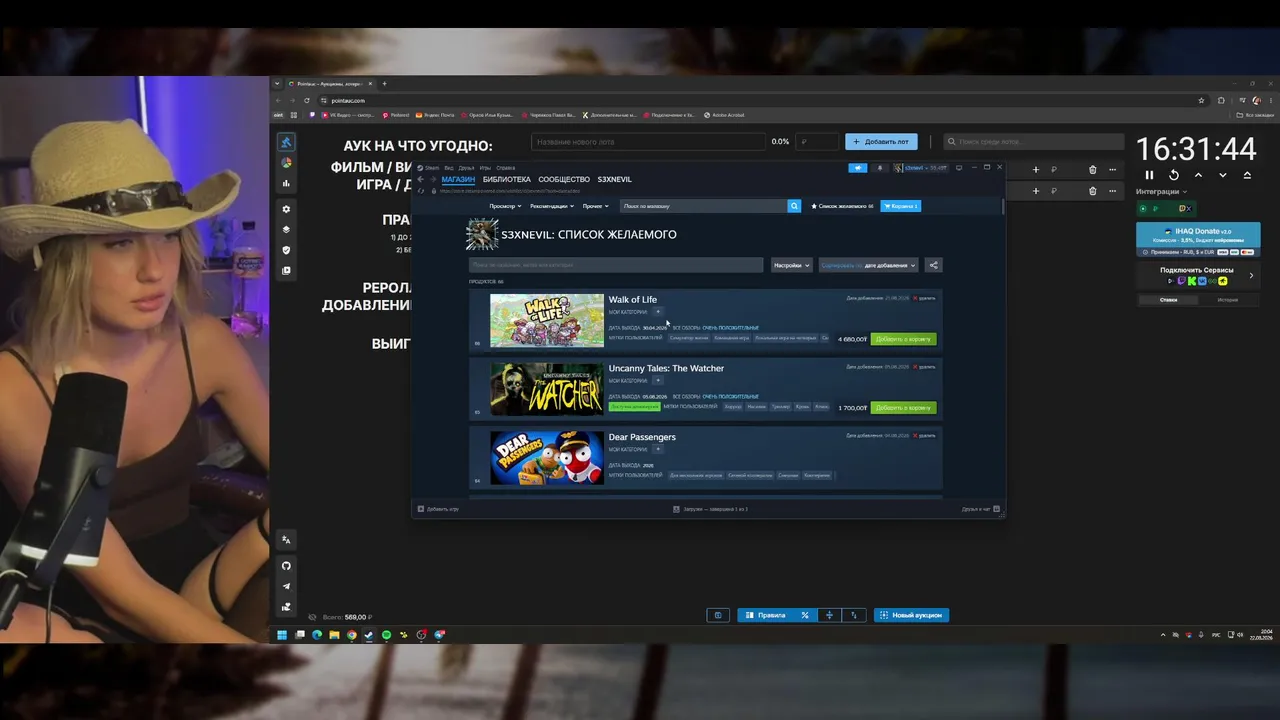The image size is (1280, 720).
Task: Toggle total sum visibility eye icon
Action: (x=312, y=617)
